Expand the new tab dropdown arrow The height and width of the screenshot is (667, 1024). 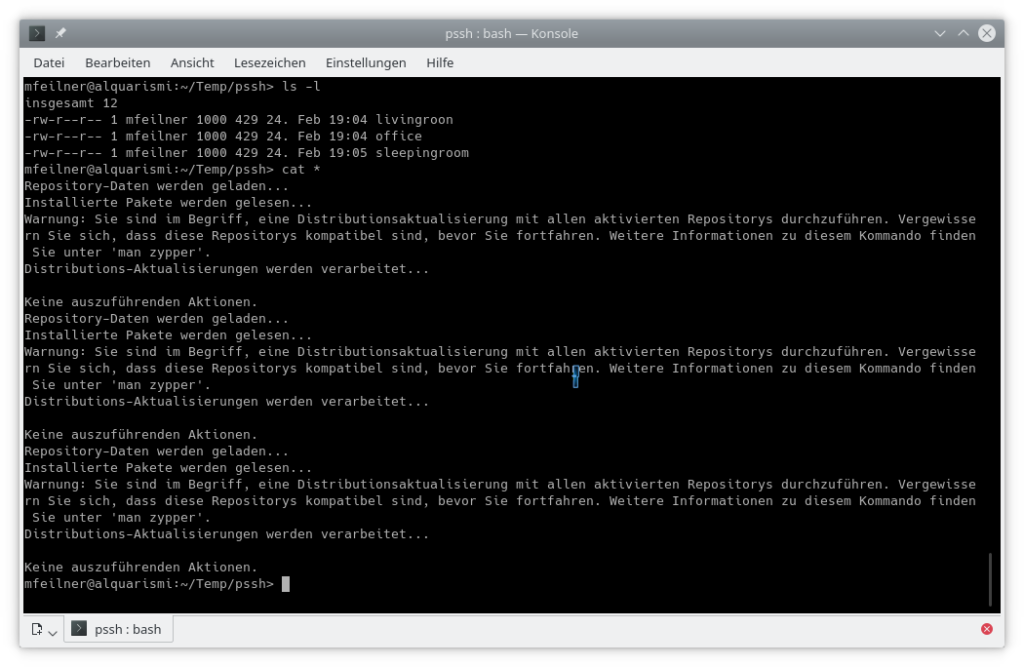click(53, 632)
